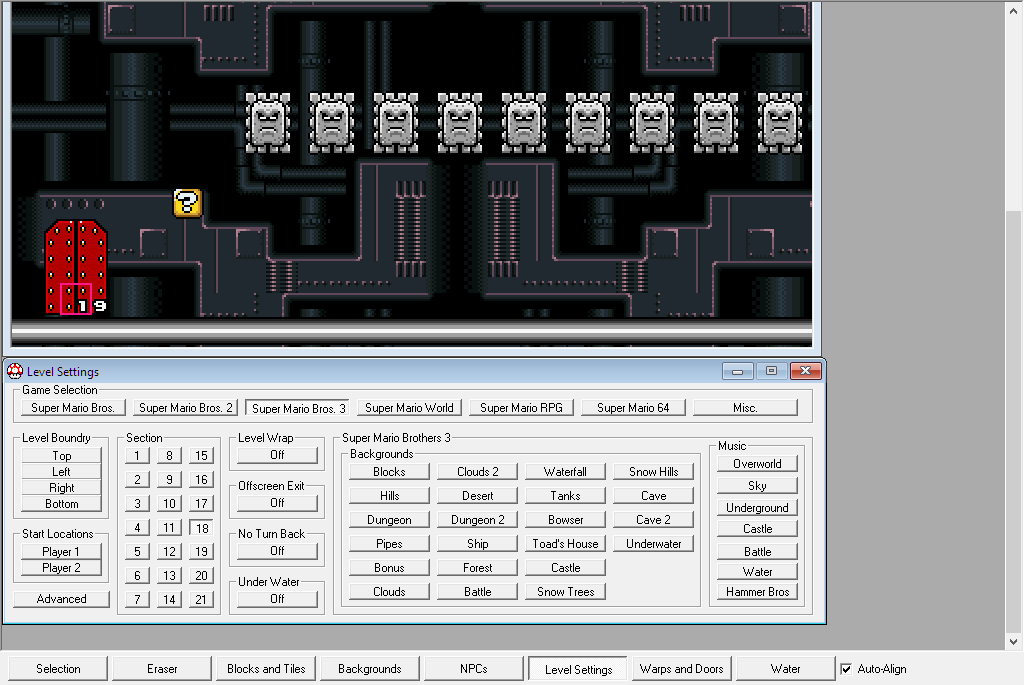Select Underground music
Screen dimensions: 1024x685
pos(758,508)
